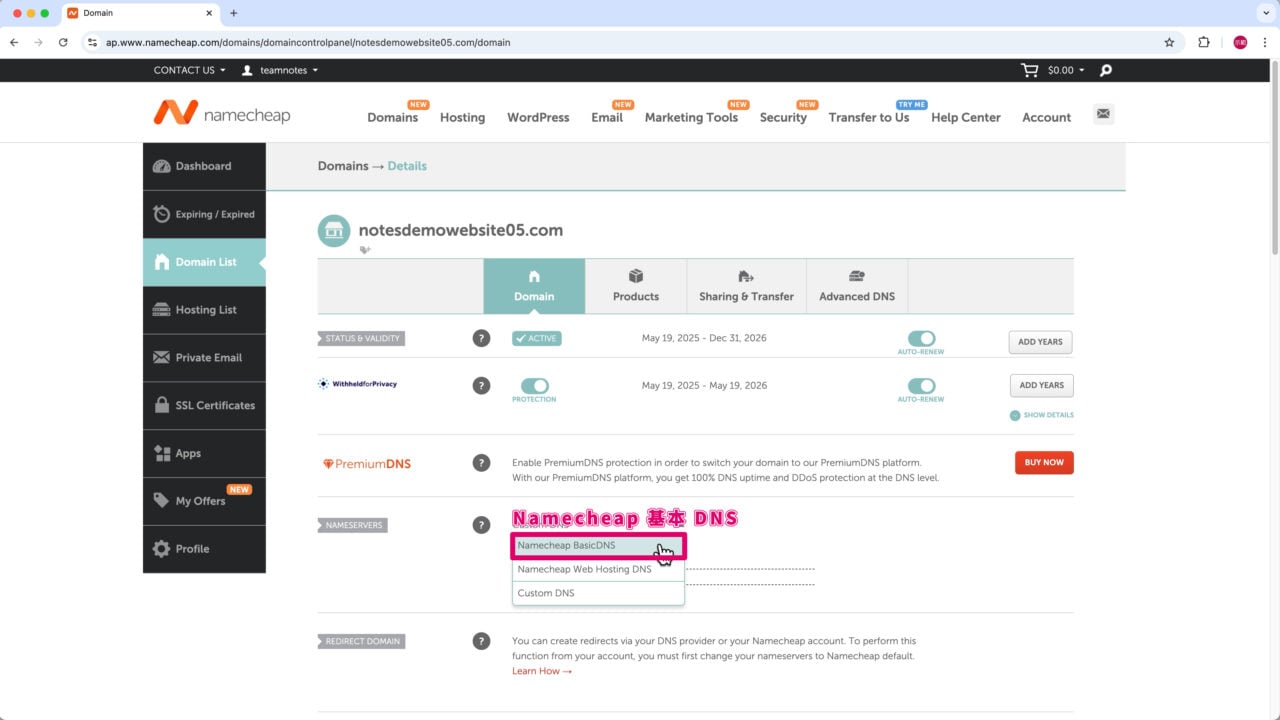
Task: Open the Dashboard from the sidebar
Action: (x=204, y=166)
